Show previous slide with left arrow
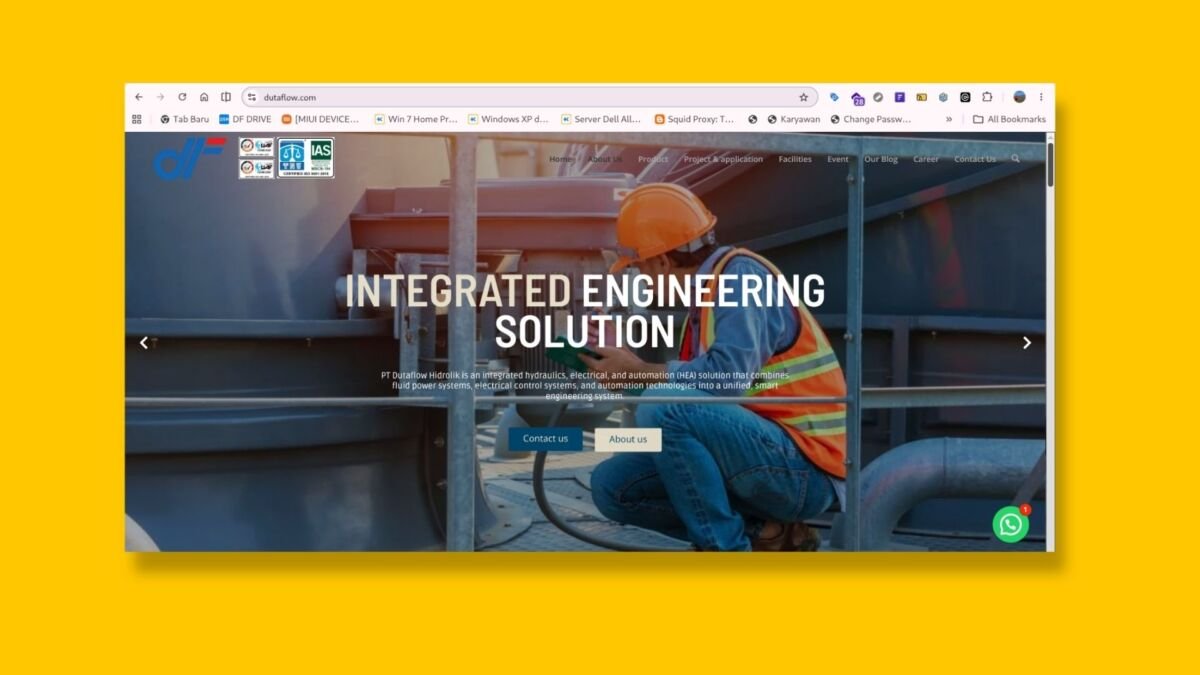1200x675 pixels. pos(144,343)
